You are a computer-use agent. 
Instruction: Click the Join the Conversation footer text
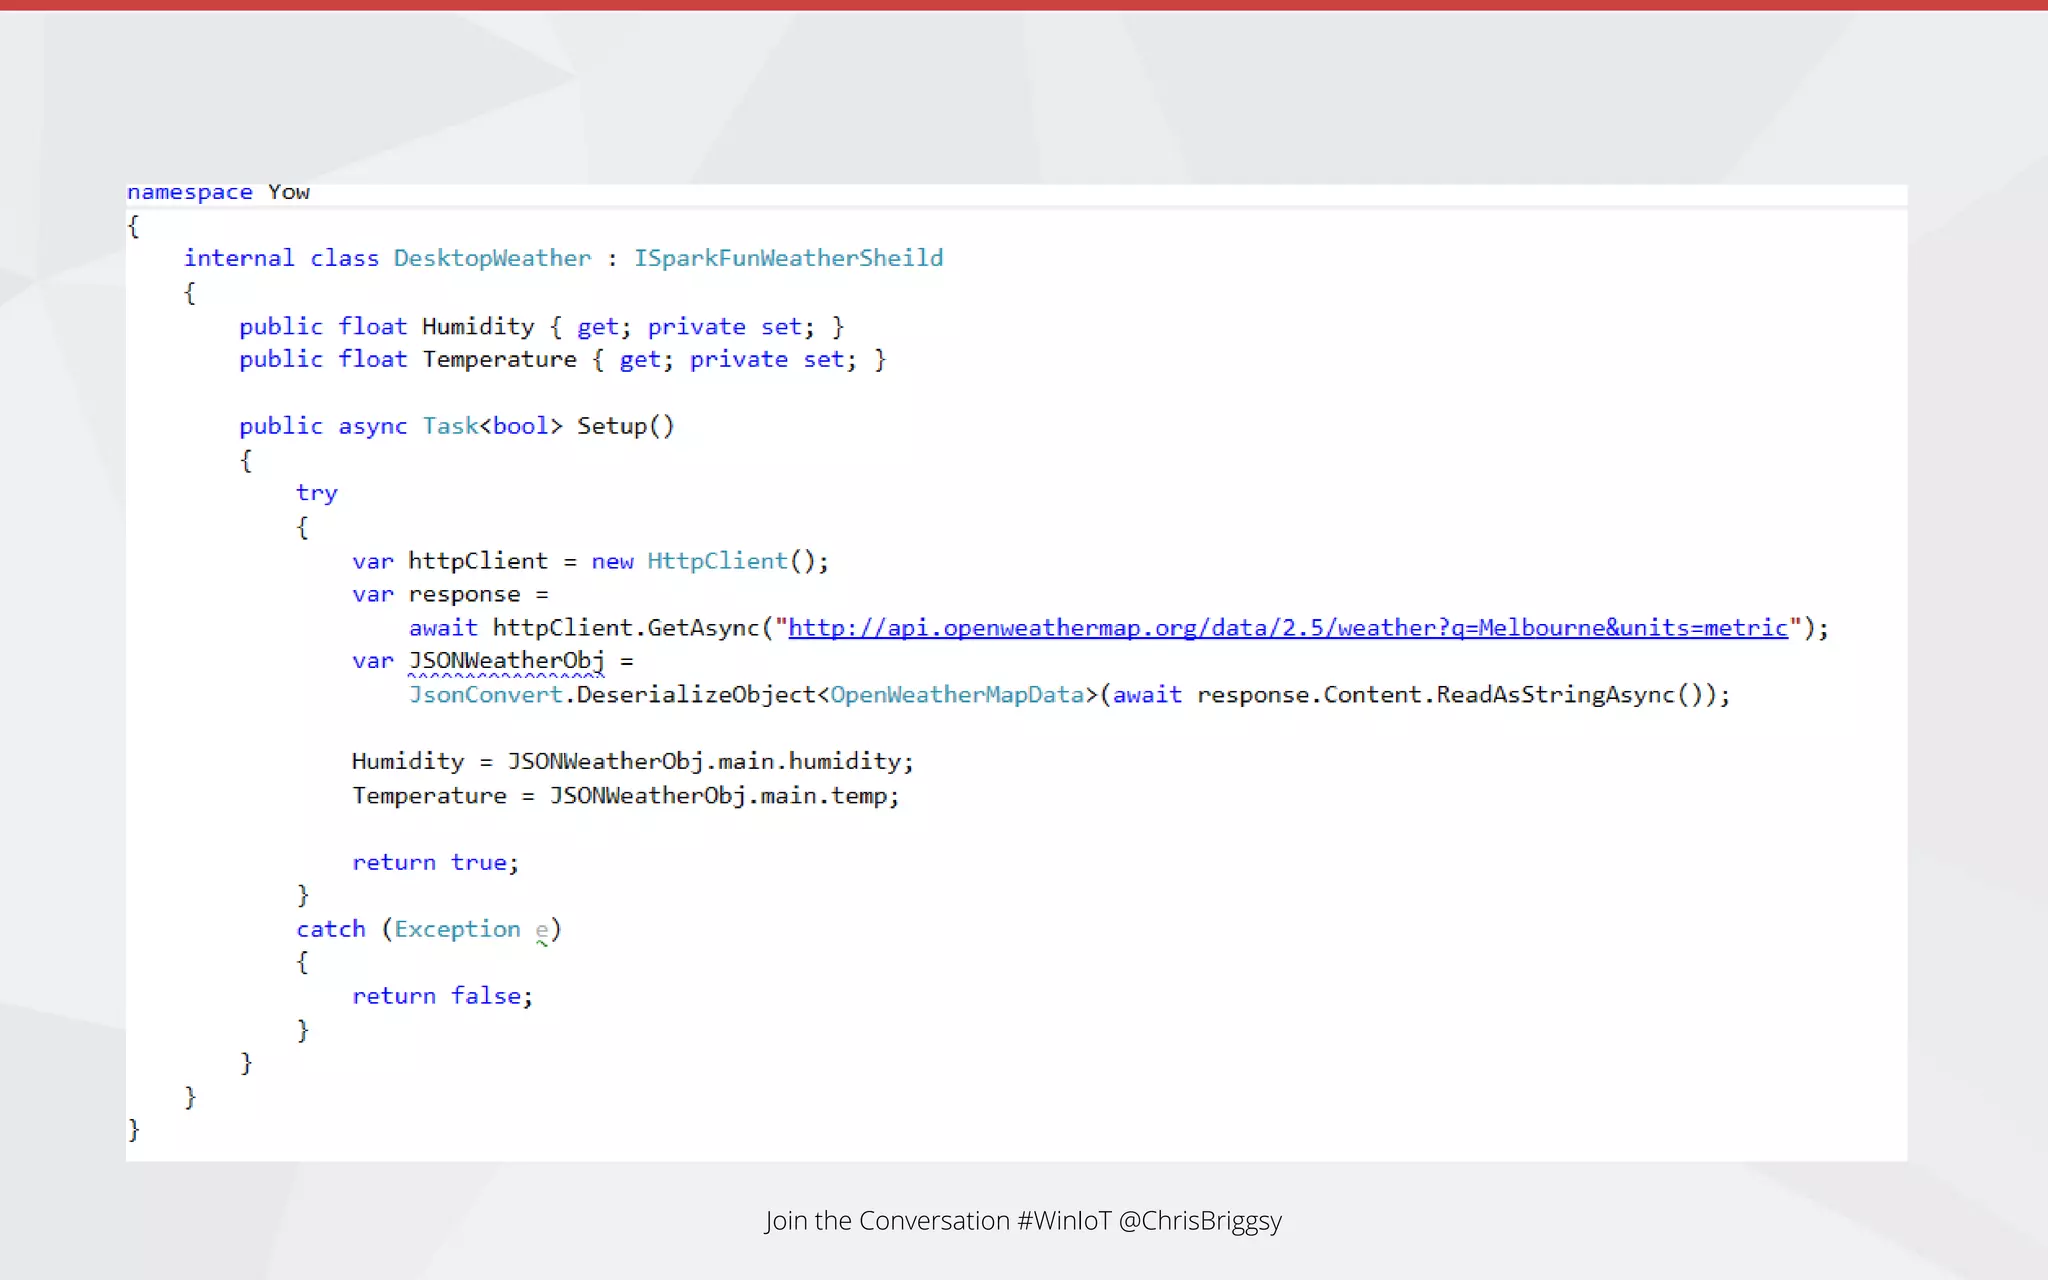click(1023, 1221)
